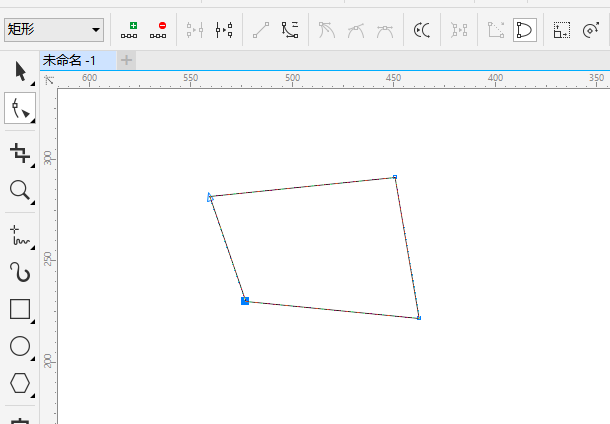Click the Delete Nodes icon

tap(158, 30)
